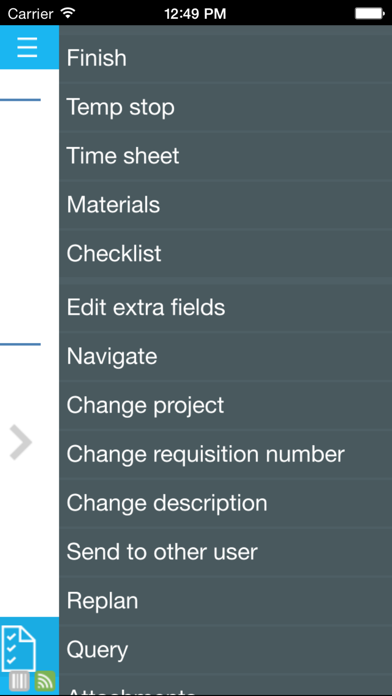This screenshot has width=392, height=696.
Task: Open Materials from the side menu
Action: [x=226, y=205]
